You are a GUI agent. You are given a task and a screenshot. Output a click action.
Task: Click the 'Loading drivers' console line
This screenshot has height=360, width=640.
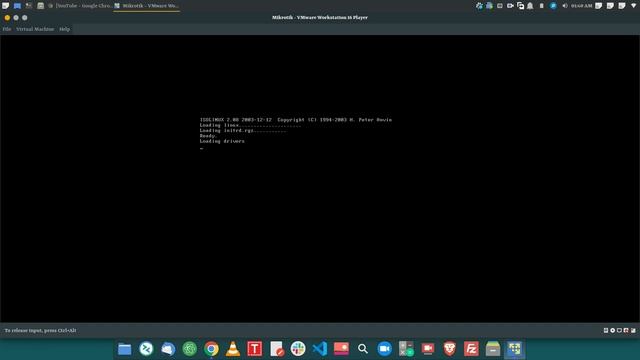(x=222, y=141)
